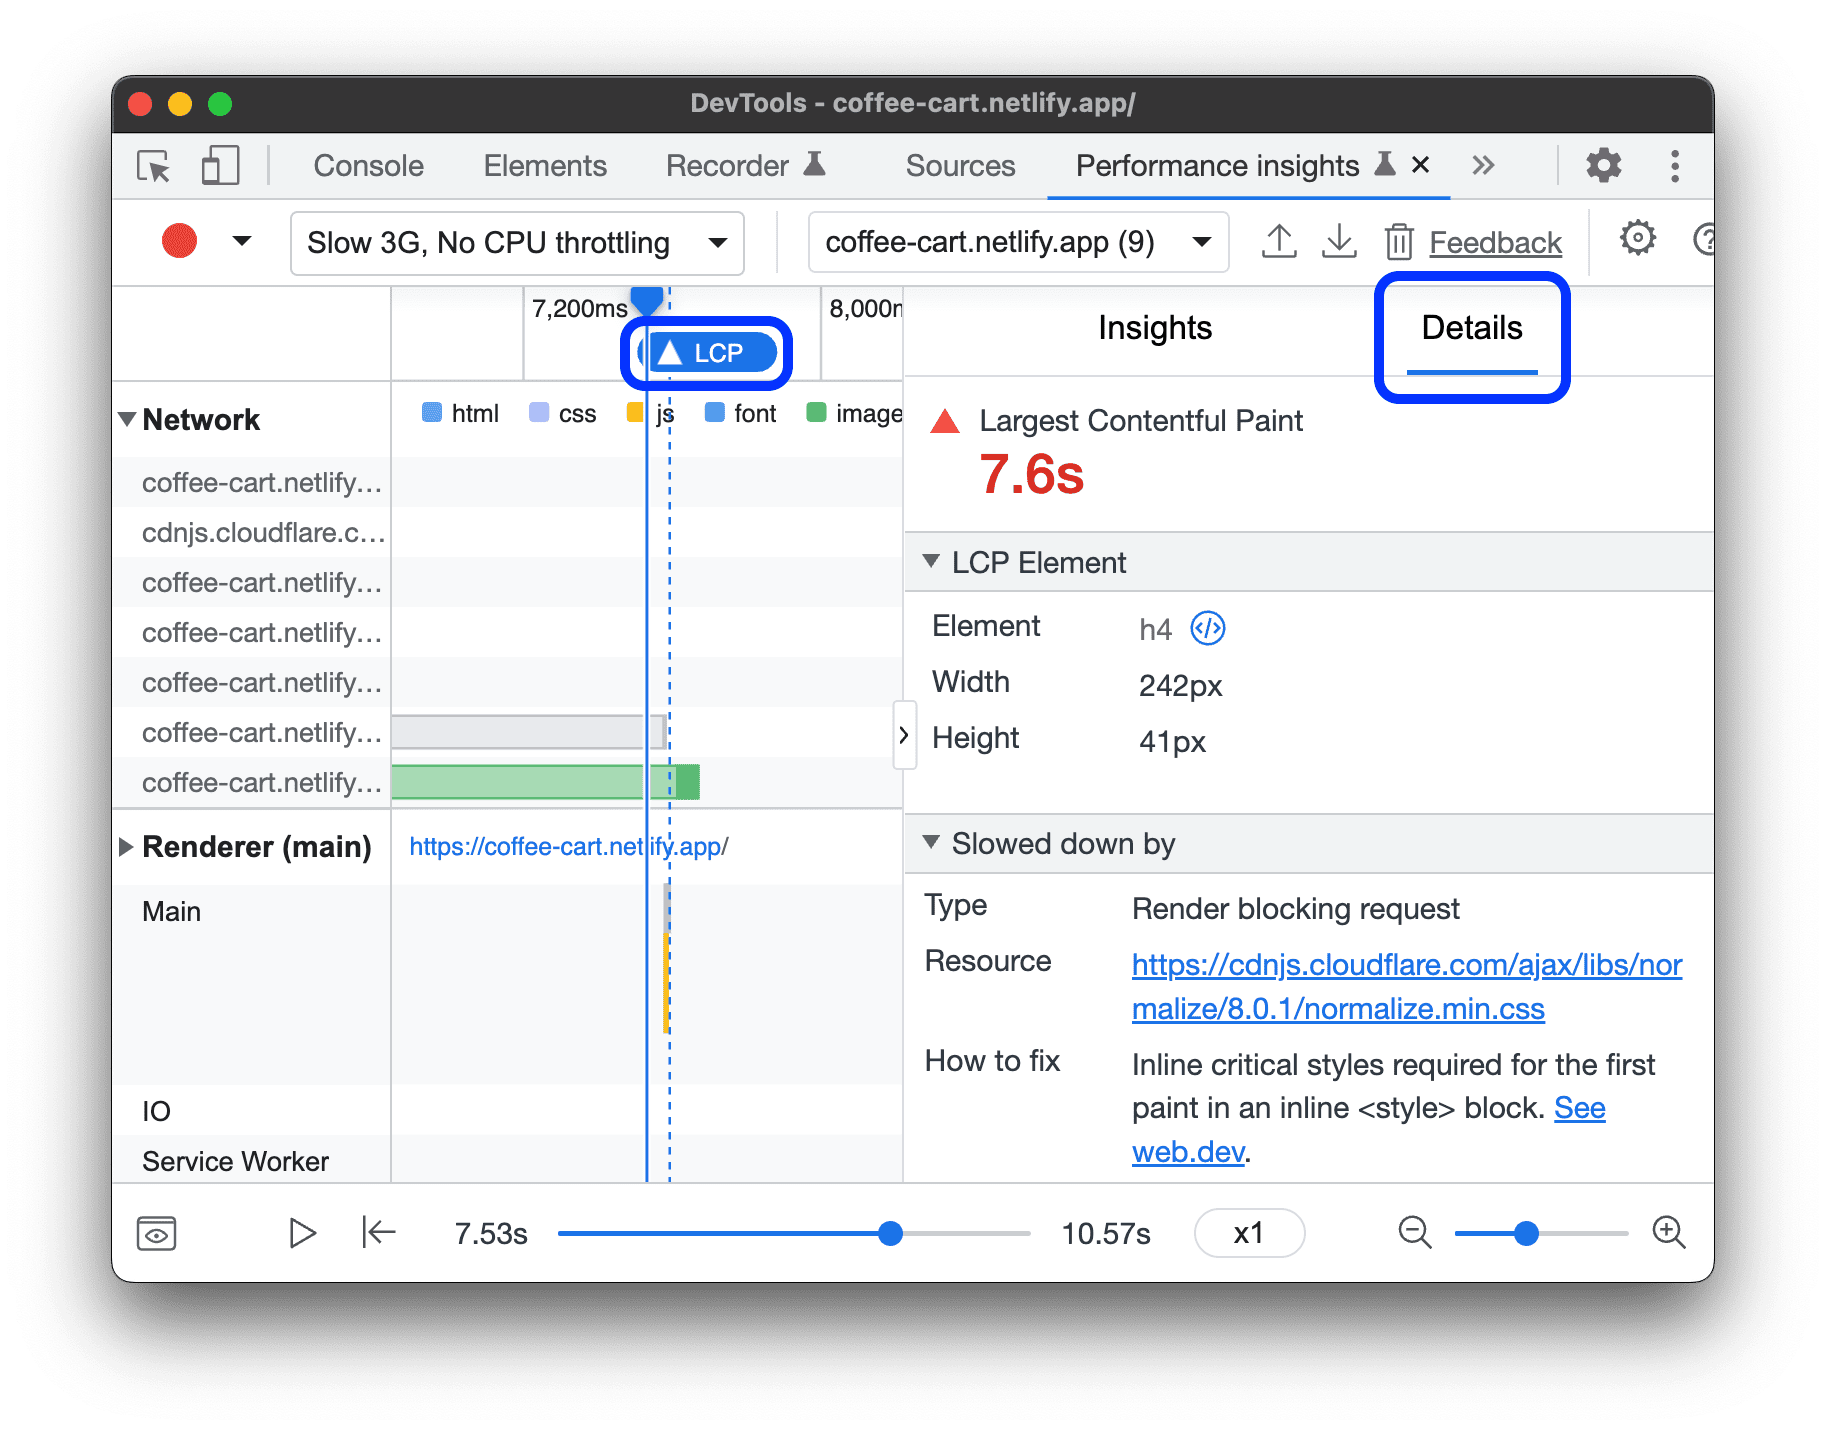Screen dimensions: 1826x1430
Task: Collapse the LCP Element section
Action: point(931,562)
